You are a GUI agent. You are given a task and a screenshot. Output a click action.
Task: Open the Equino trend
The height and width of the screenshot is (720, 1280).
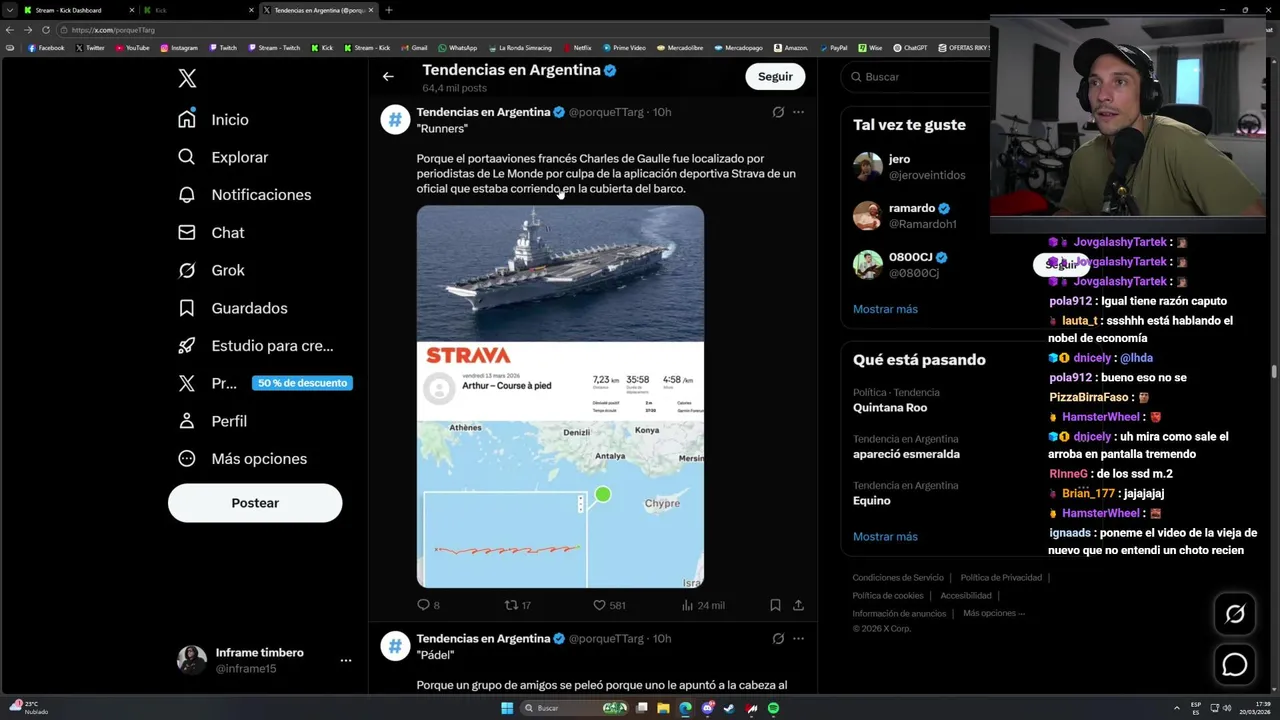tap(871, 500)
